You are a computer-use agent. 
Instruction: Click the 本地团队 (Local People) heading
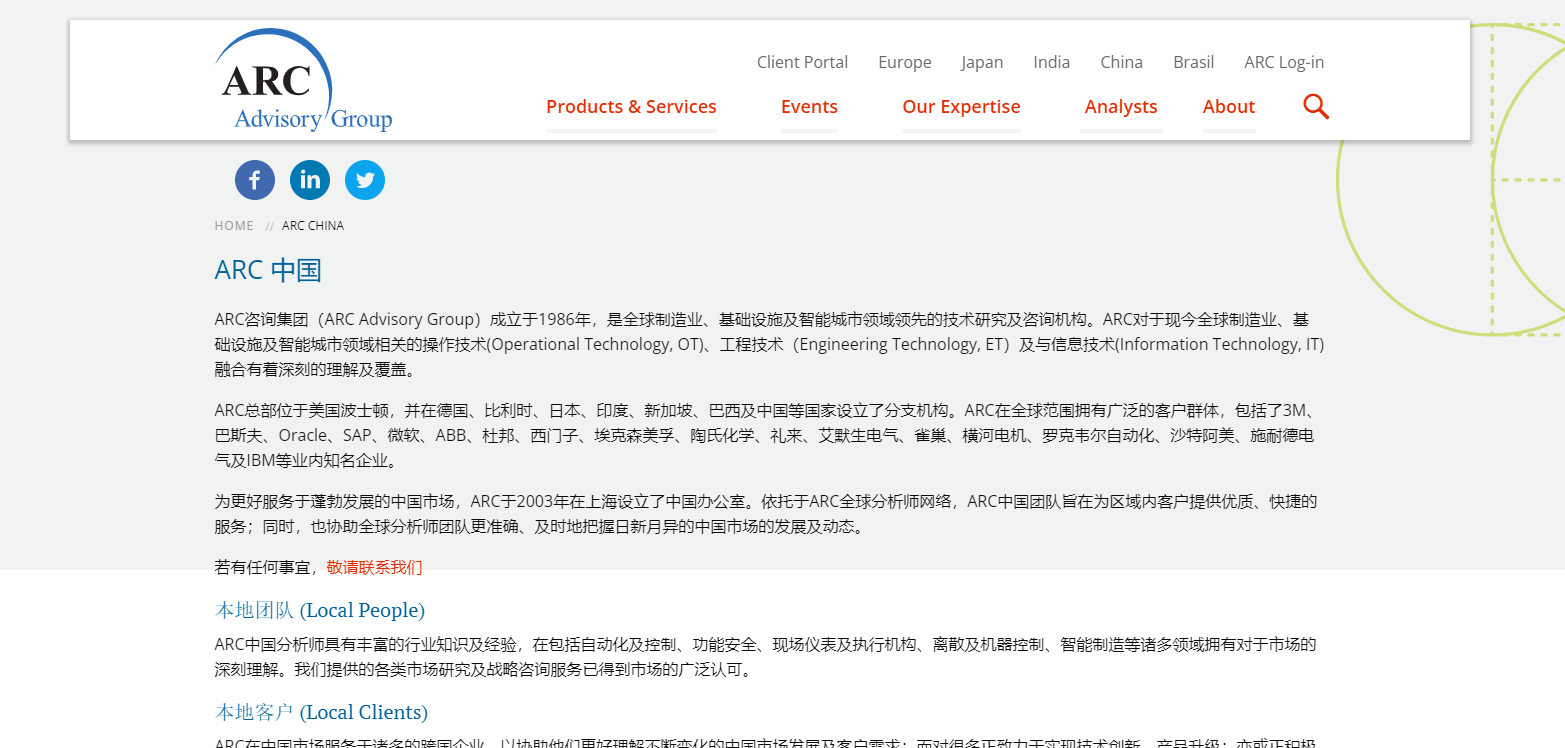pyautogui.click(x=320, y=610)
